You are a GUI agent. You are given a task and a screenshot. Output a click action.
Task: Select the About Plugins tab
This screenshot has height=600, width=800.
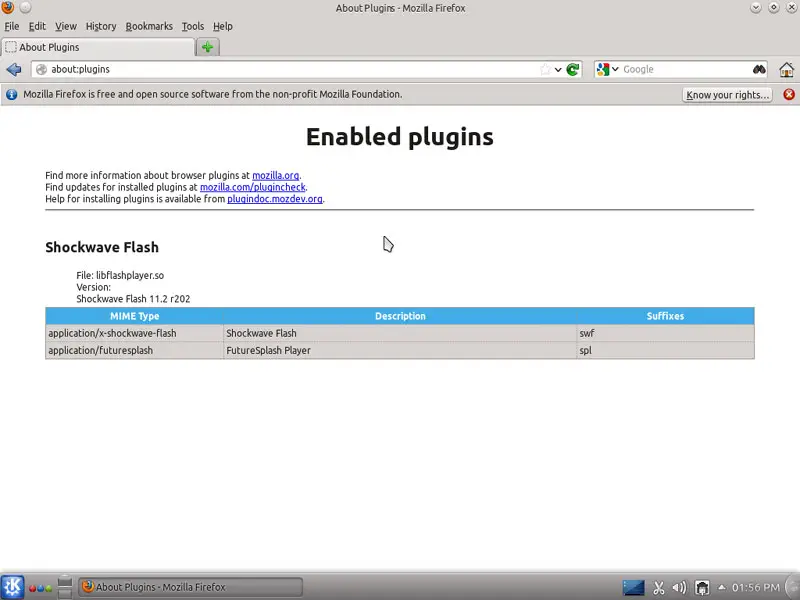coord(98,47)
